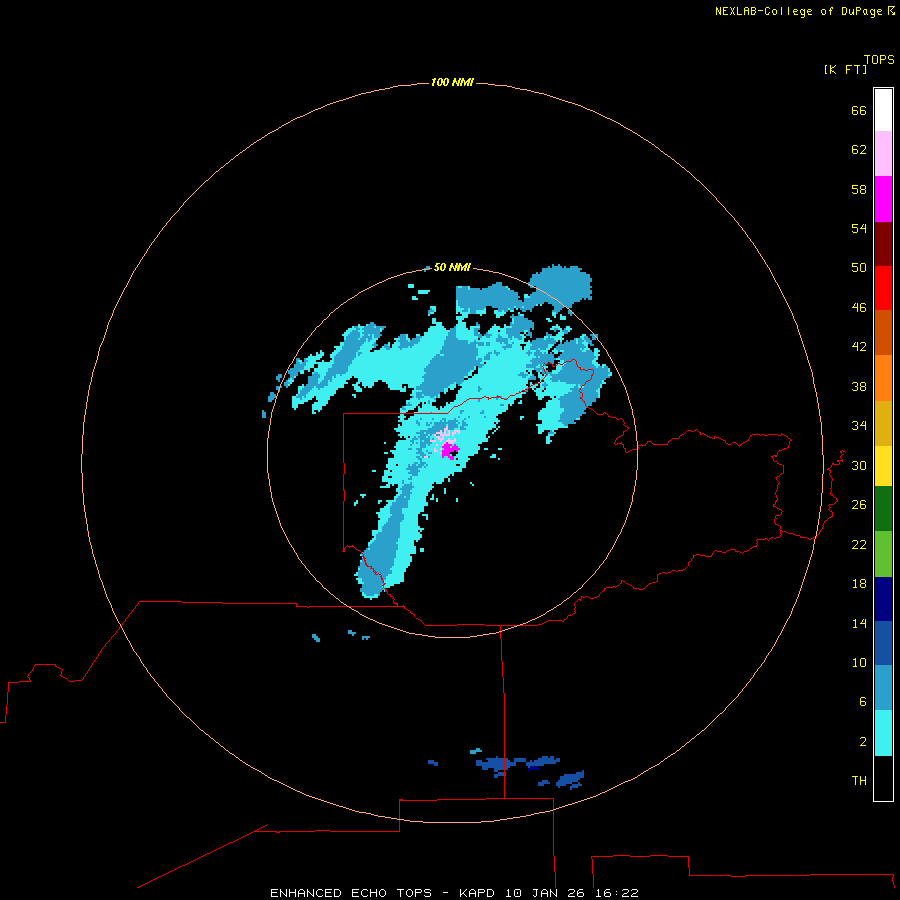Click the legend value 30

click(859, 465)
